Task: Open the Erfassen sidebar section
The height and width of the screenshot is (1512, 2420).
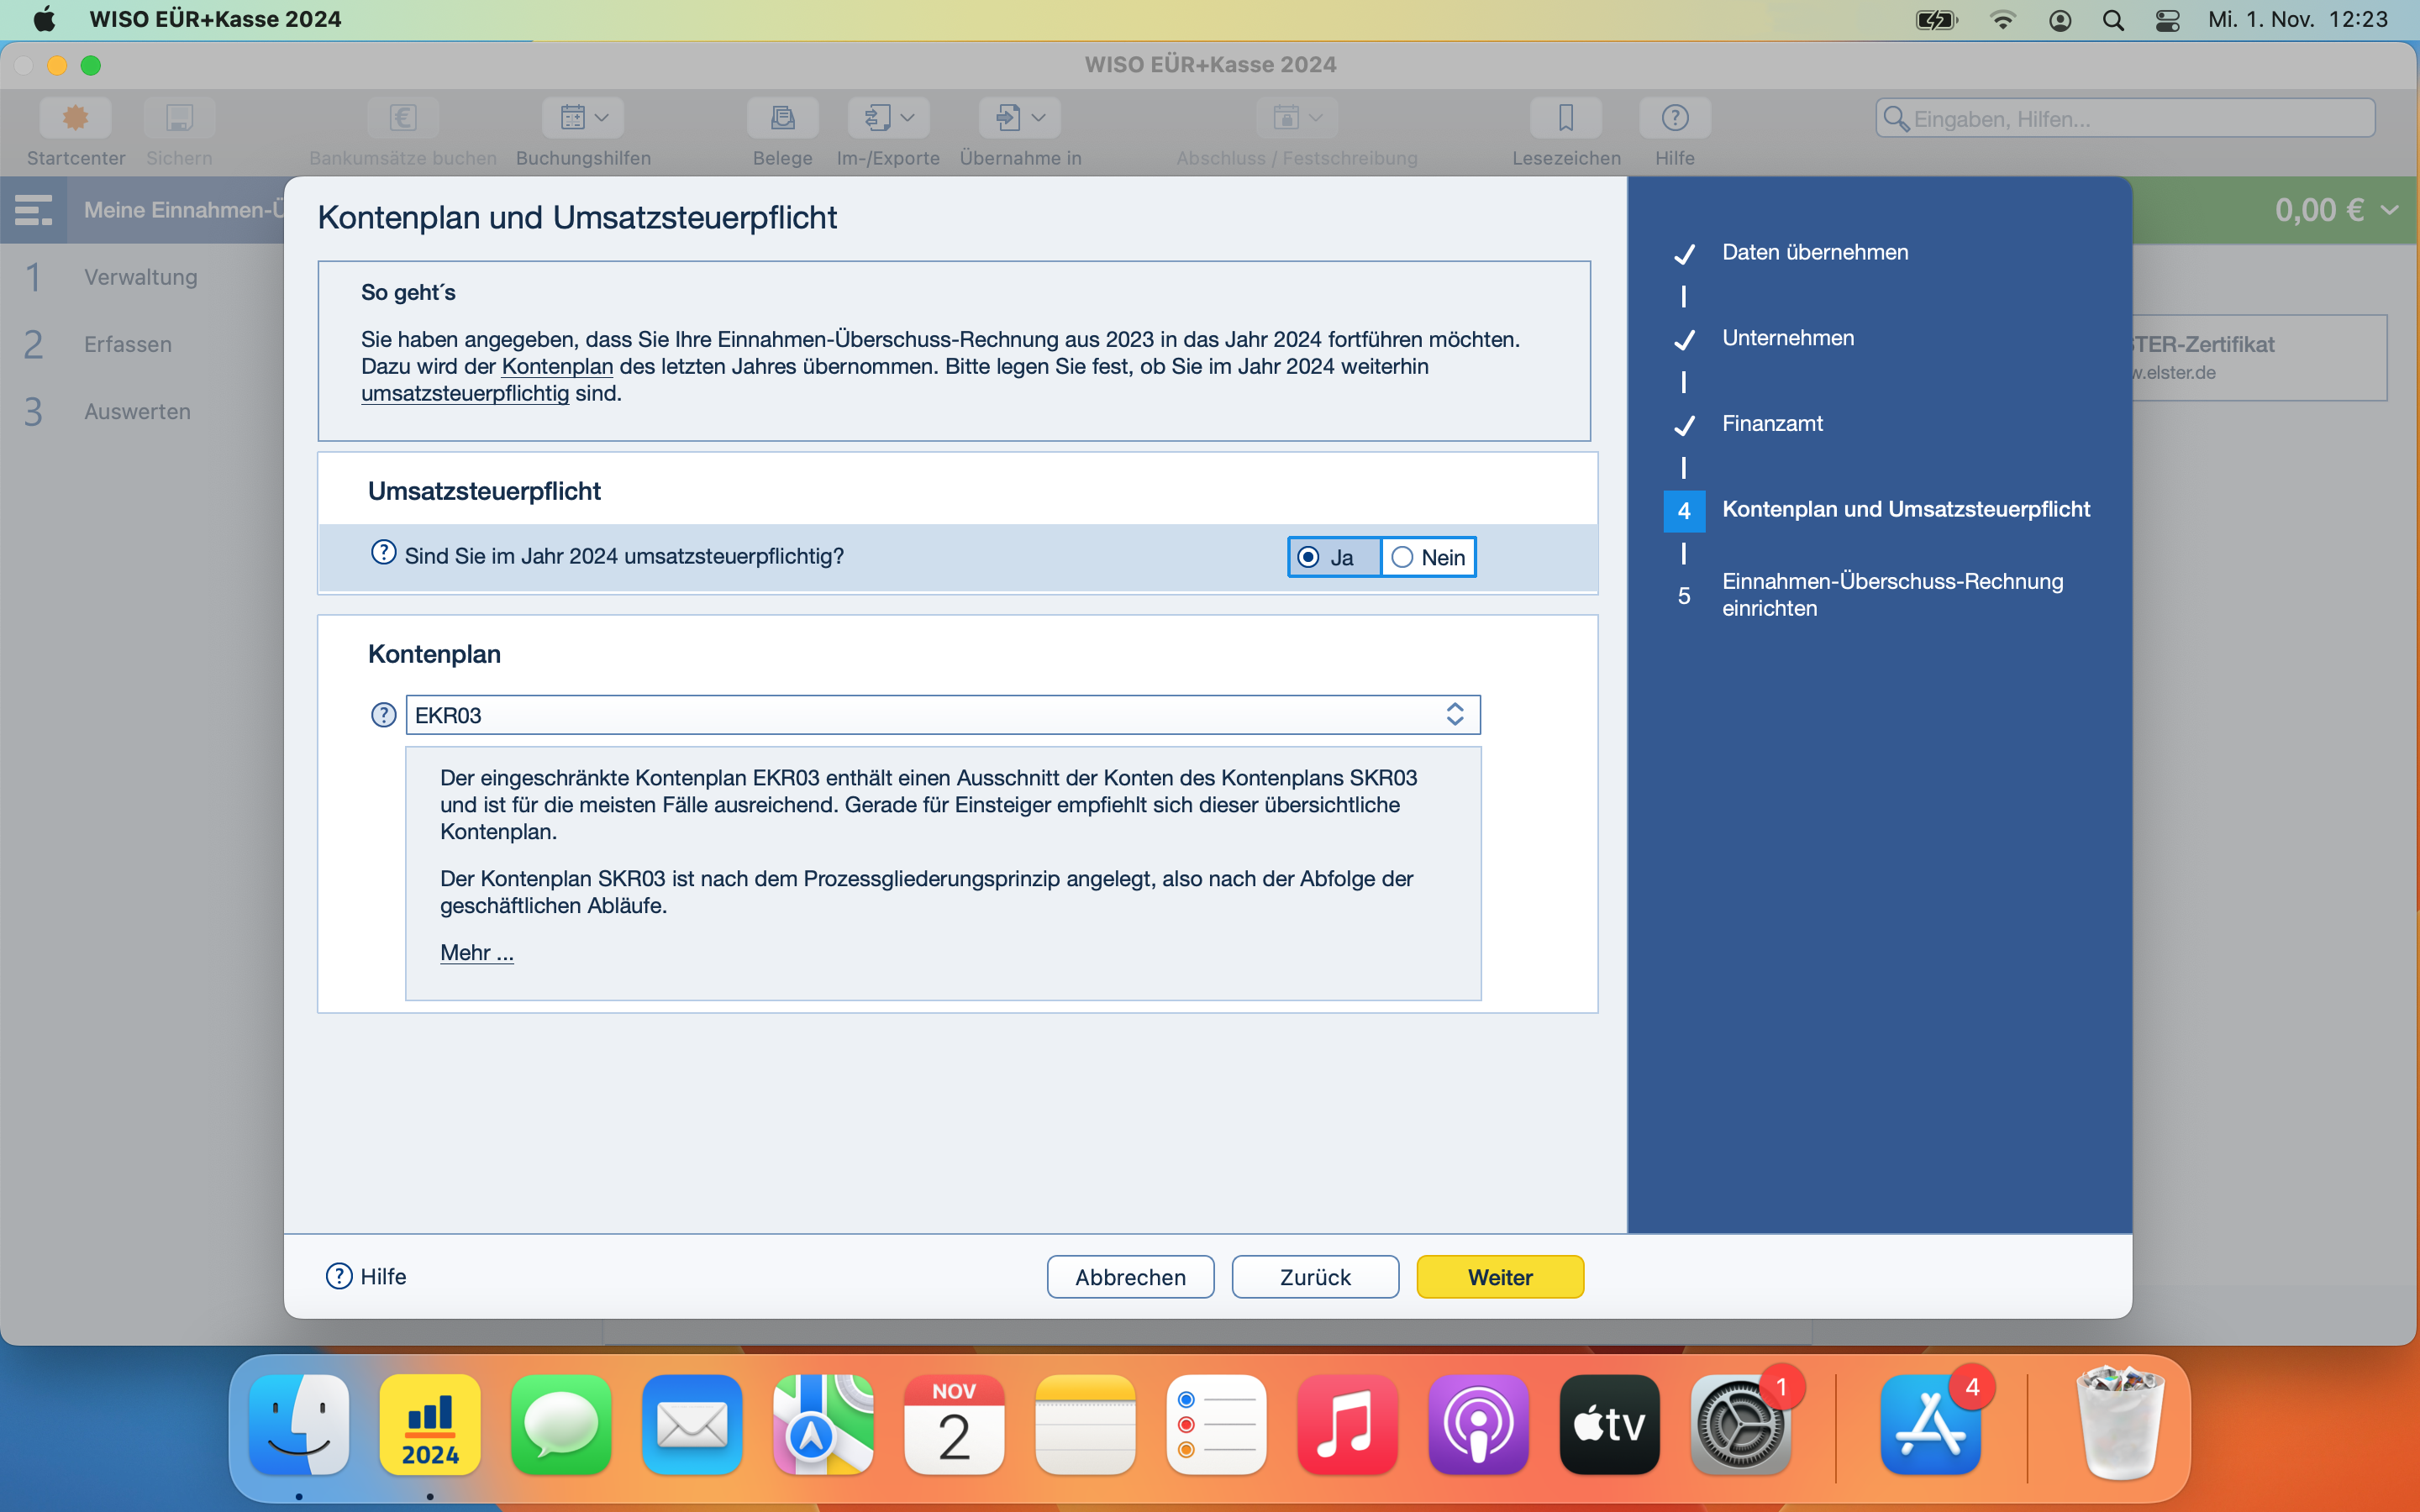Action: (128, 344)
